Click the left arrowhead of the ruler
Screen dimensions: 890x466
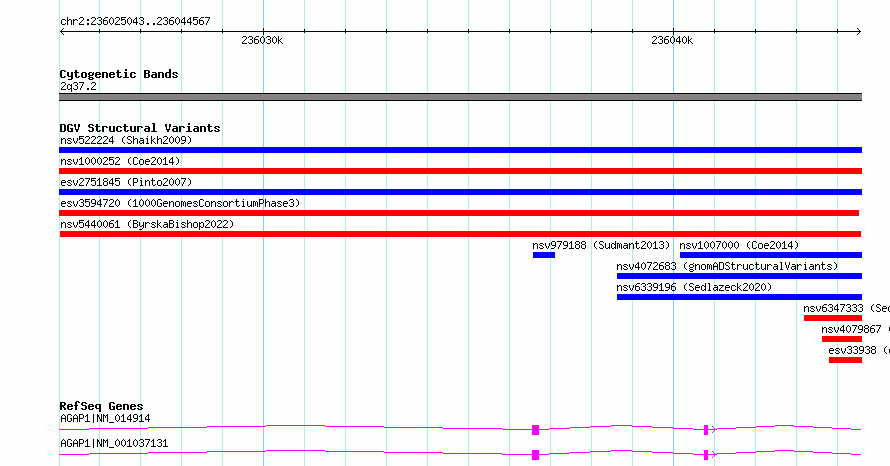point(62,32)
